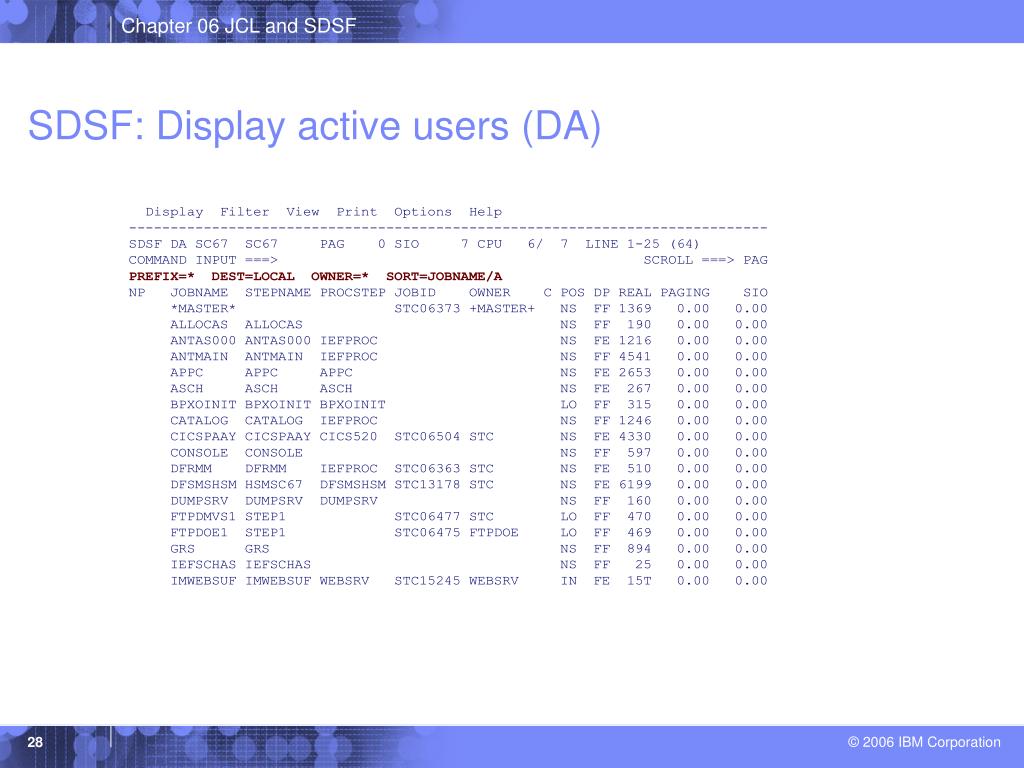Screen dimensions: 1024x768
Task: Select the ANTMAIN jobname
Action: [x=199, y=357]
